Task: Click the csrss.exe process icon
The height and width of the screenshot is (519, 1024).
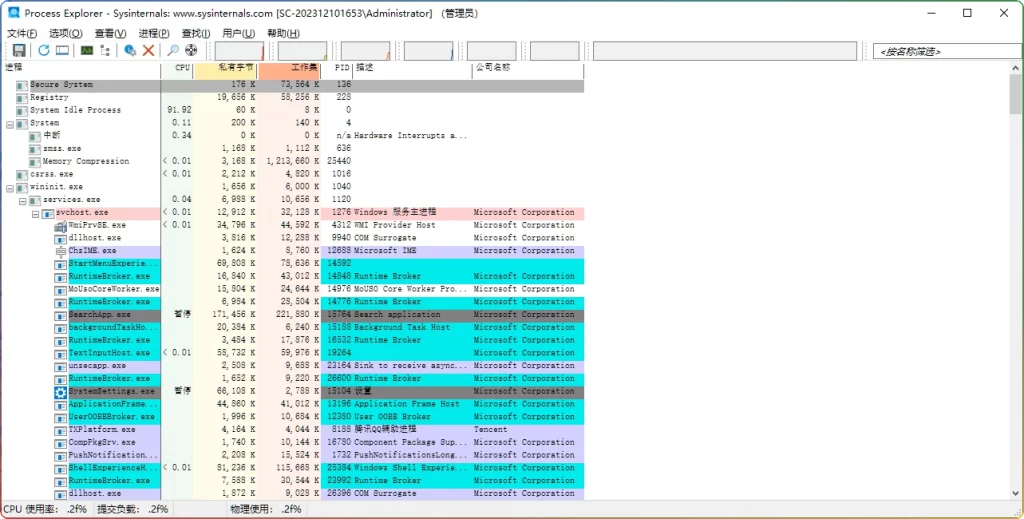Action: tap(22, 174)
